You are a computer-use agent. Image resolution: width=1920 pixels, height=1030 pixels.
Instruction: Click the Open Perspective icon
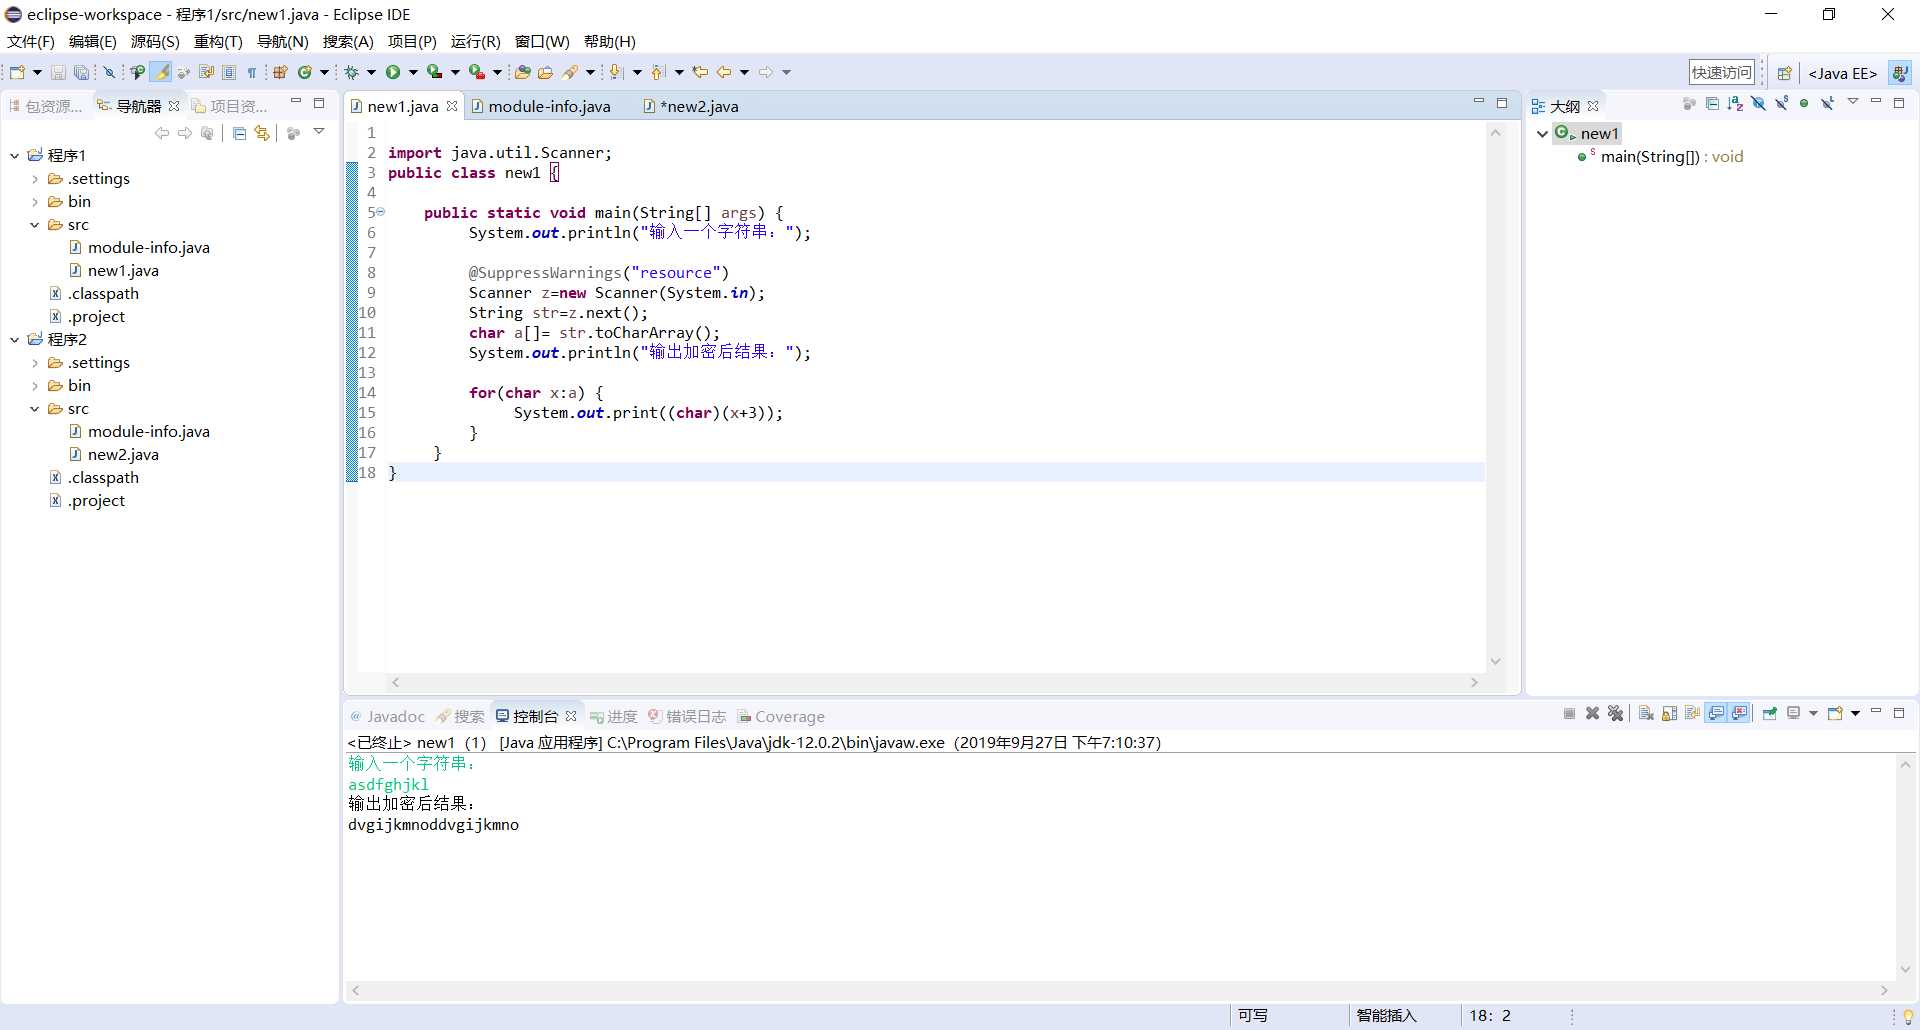(1784, 73)
